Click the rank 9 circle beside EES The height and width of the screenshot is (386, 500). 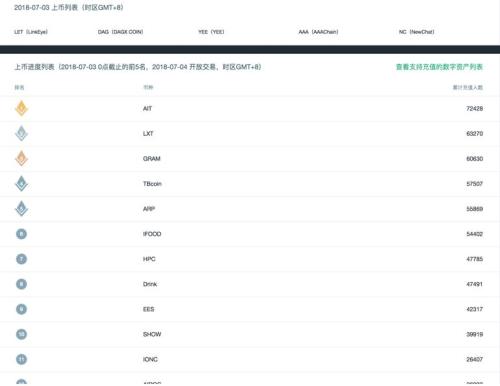[x=21, y=309]
